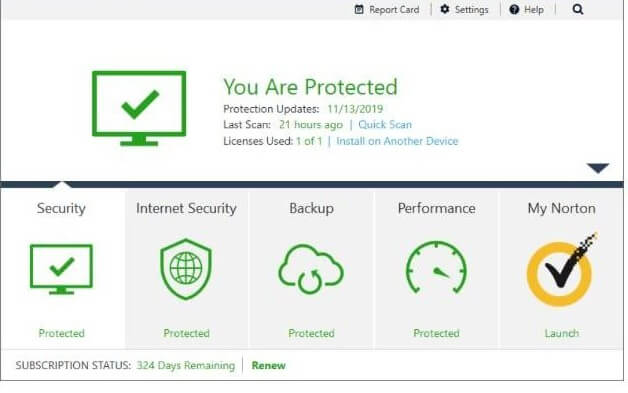Click the Settings gear icon
The image size is (628, 393).
(x=445, y=9)
